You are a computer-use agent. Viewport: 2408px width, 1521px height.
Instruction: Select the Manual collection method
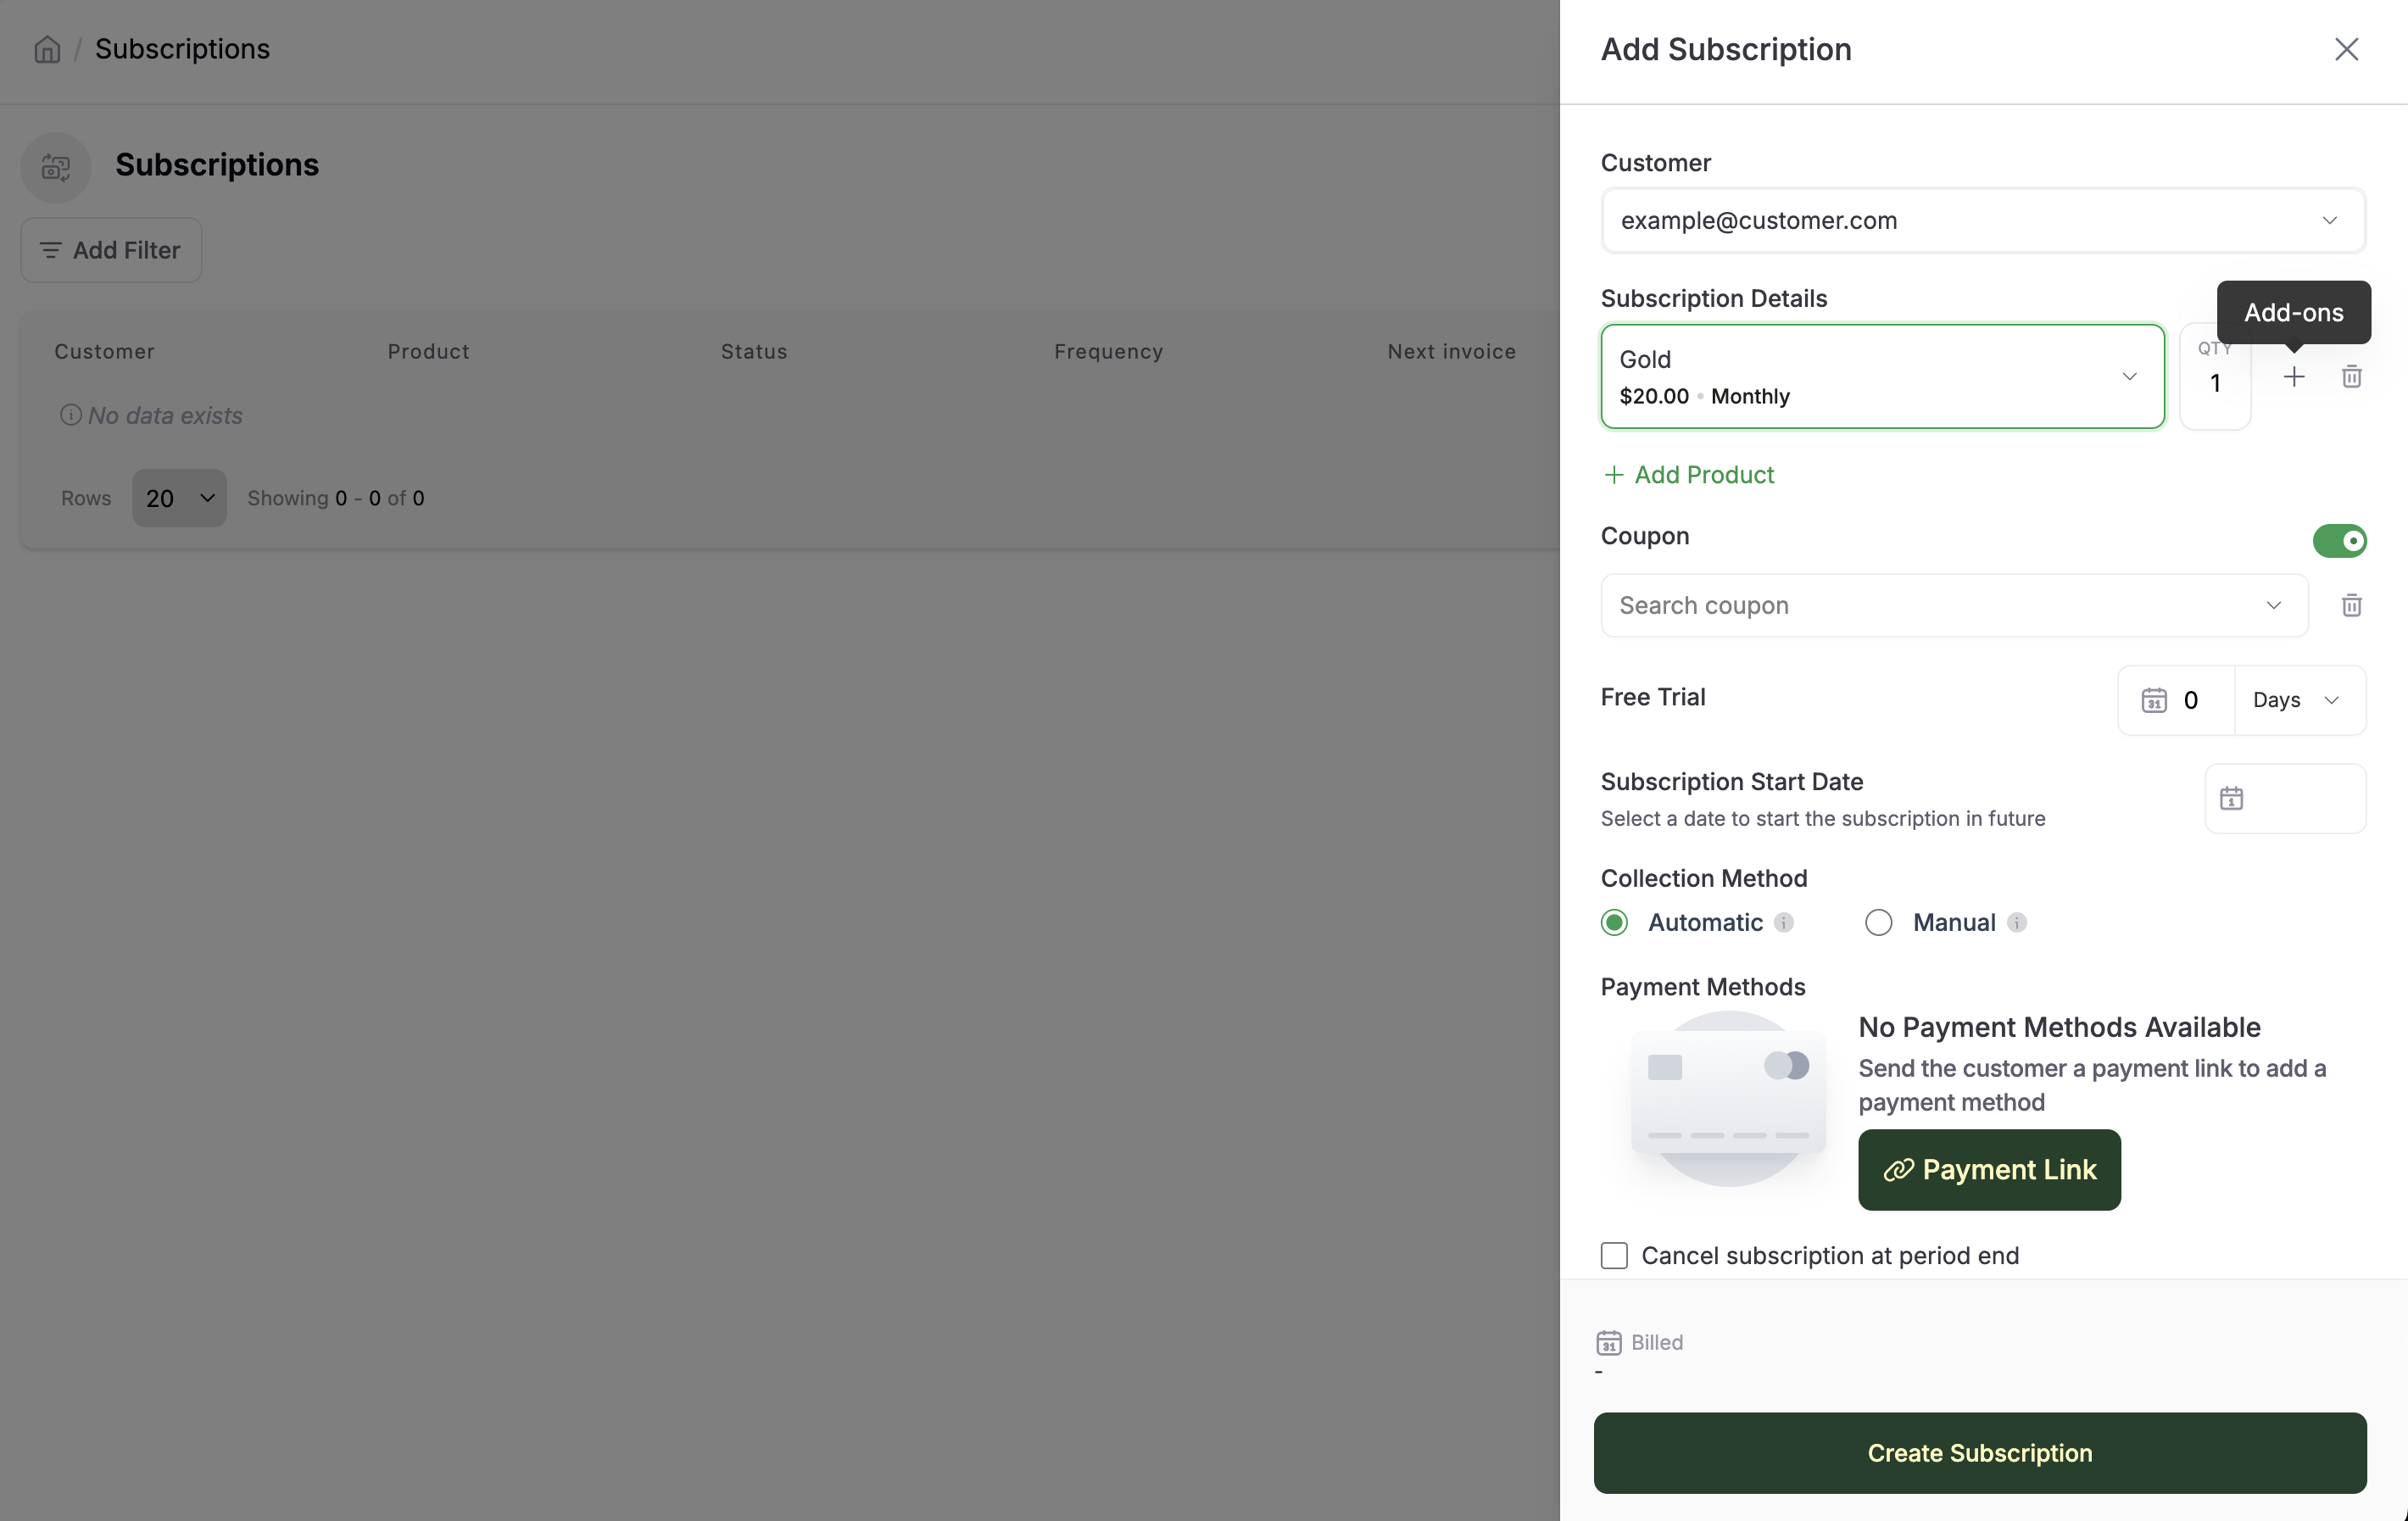point(1878,922)
